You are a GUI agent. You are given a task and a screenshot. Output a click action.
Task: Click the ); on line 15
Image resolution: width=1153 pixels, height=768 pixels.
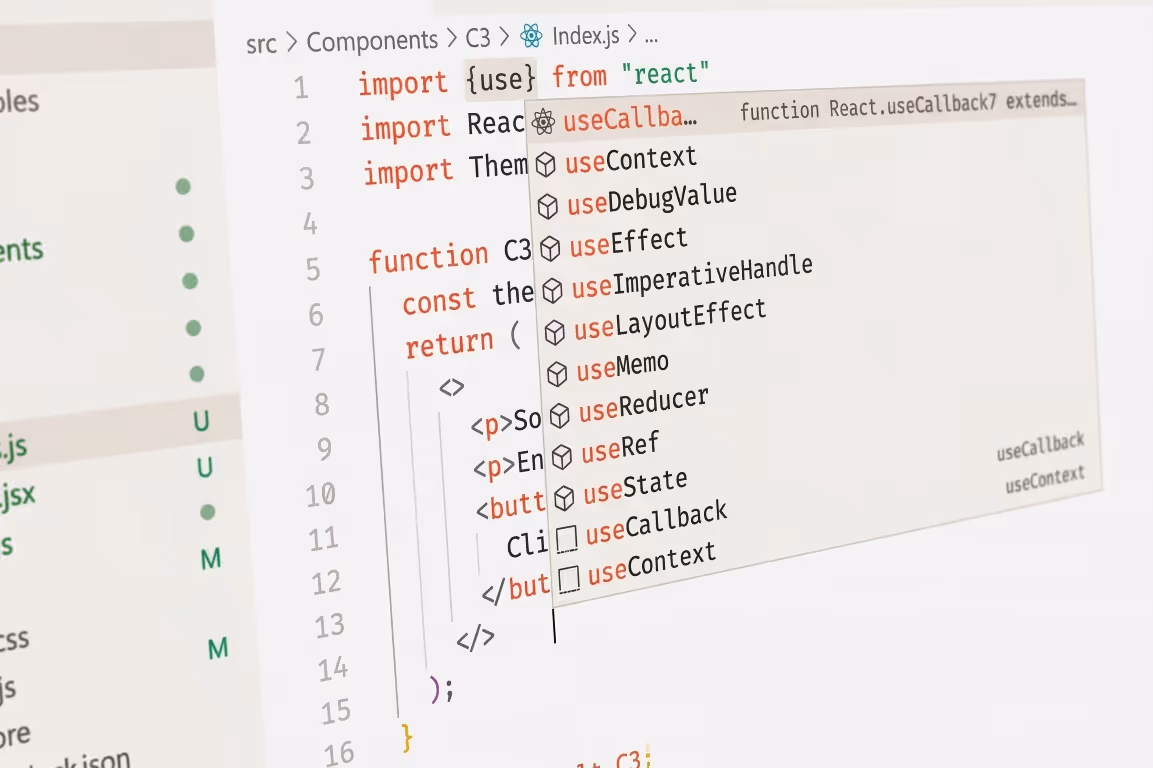click(441, 689)
